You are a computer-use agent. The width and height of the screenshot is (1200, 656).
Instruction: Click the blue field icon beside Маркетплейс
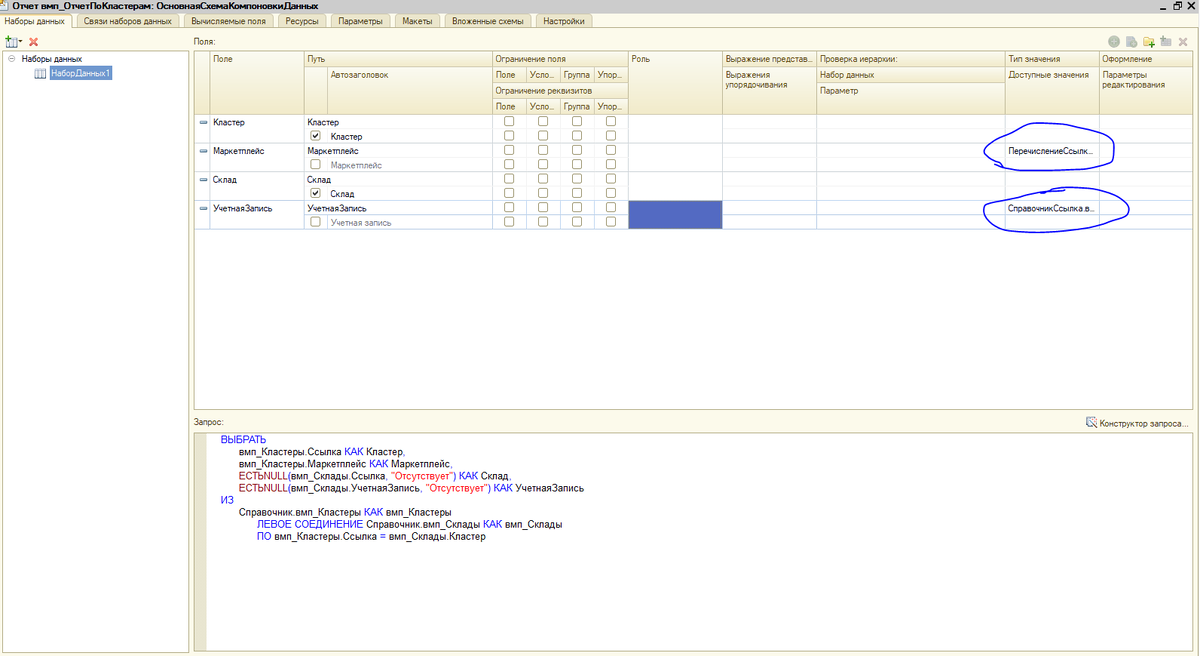pyautogui.click(x=203, y=150)
